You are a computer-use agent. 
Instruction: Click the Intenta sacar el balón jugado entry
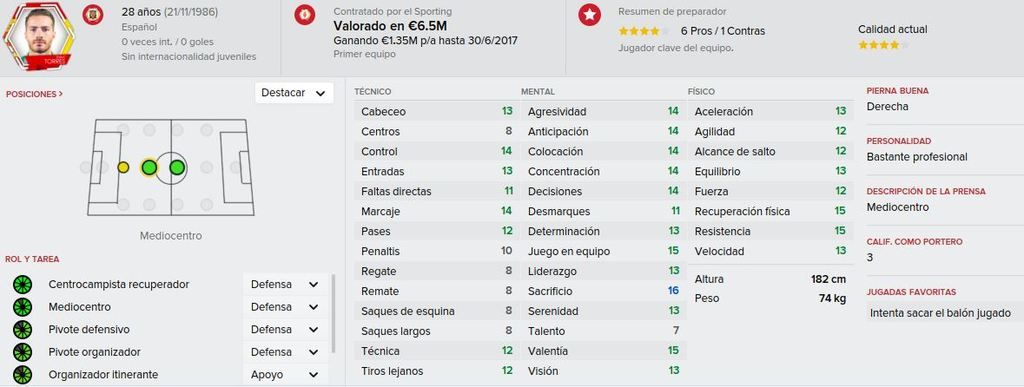click(x=940, y=313)
